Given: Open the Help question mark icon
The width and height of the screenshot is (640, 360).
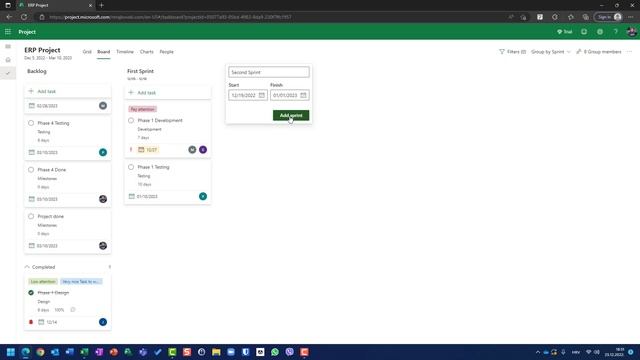Looking at the screenshot, I should [x=616, y=32].
